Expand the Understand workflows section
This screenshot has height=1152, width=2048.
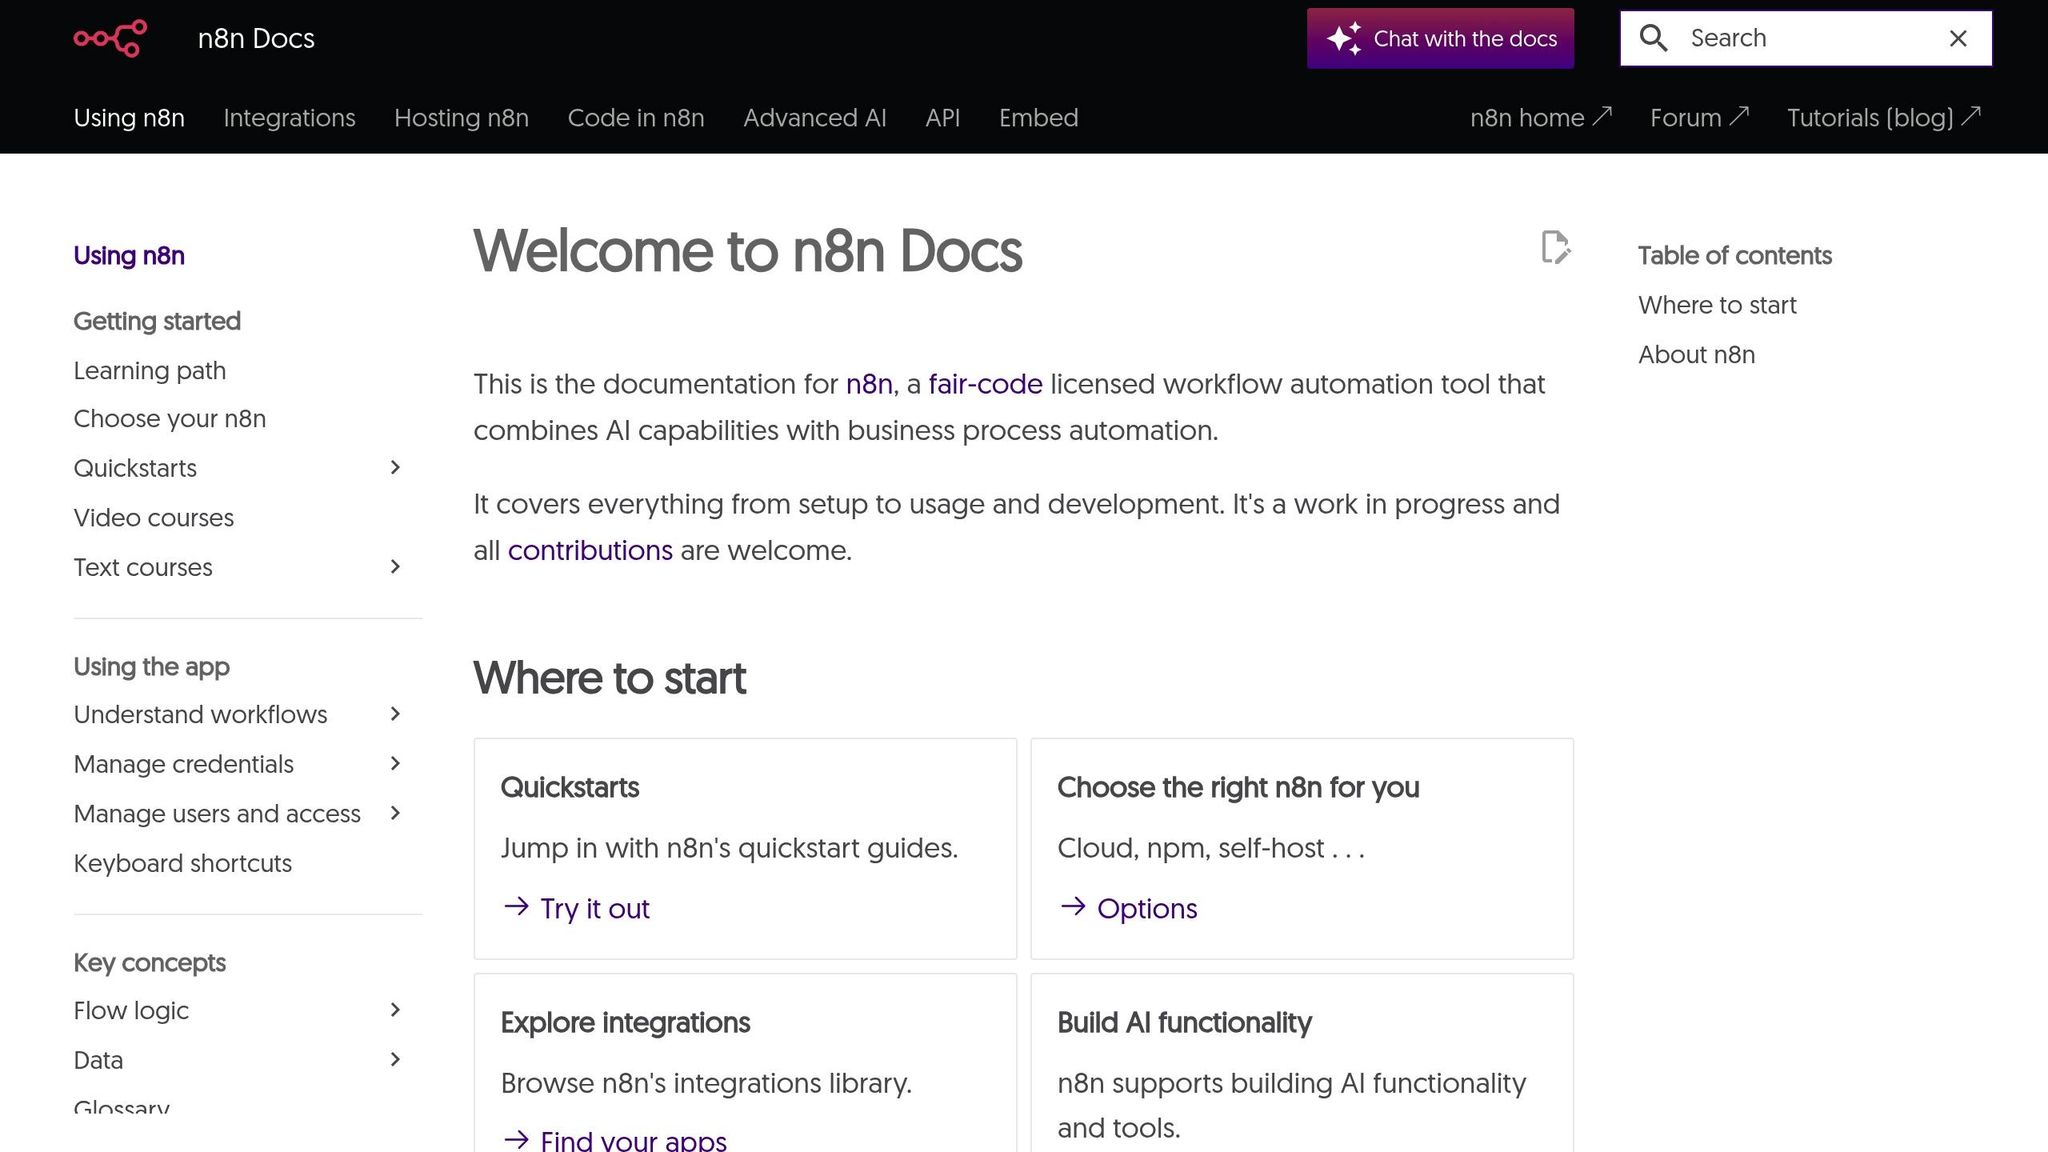(x=395, y=714)
